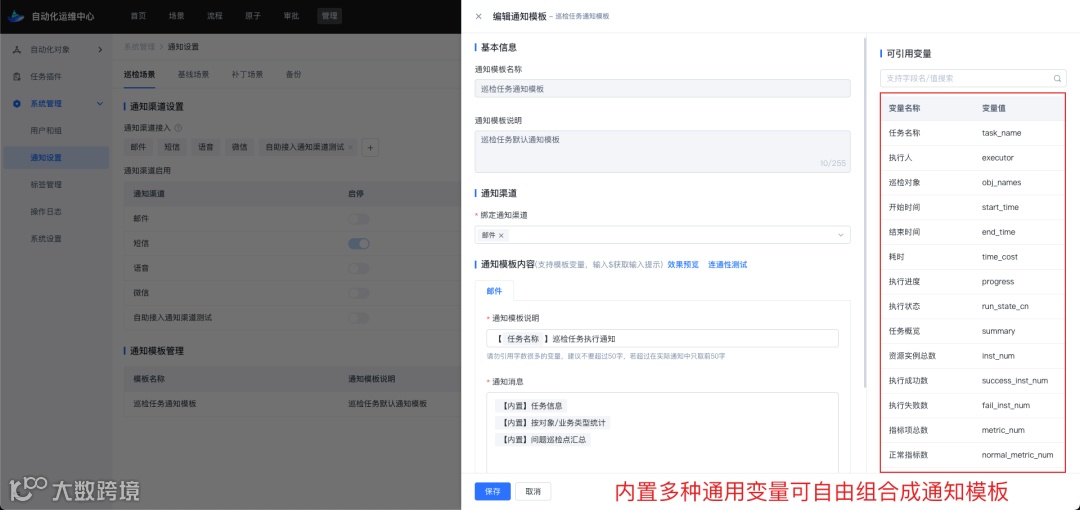1080x510 pixels.
Task: Open the 场景 top menu
Action: (x=177, y=16)
